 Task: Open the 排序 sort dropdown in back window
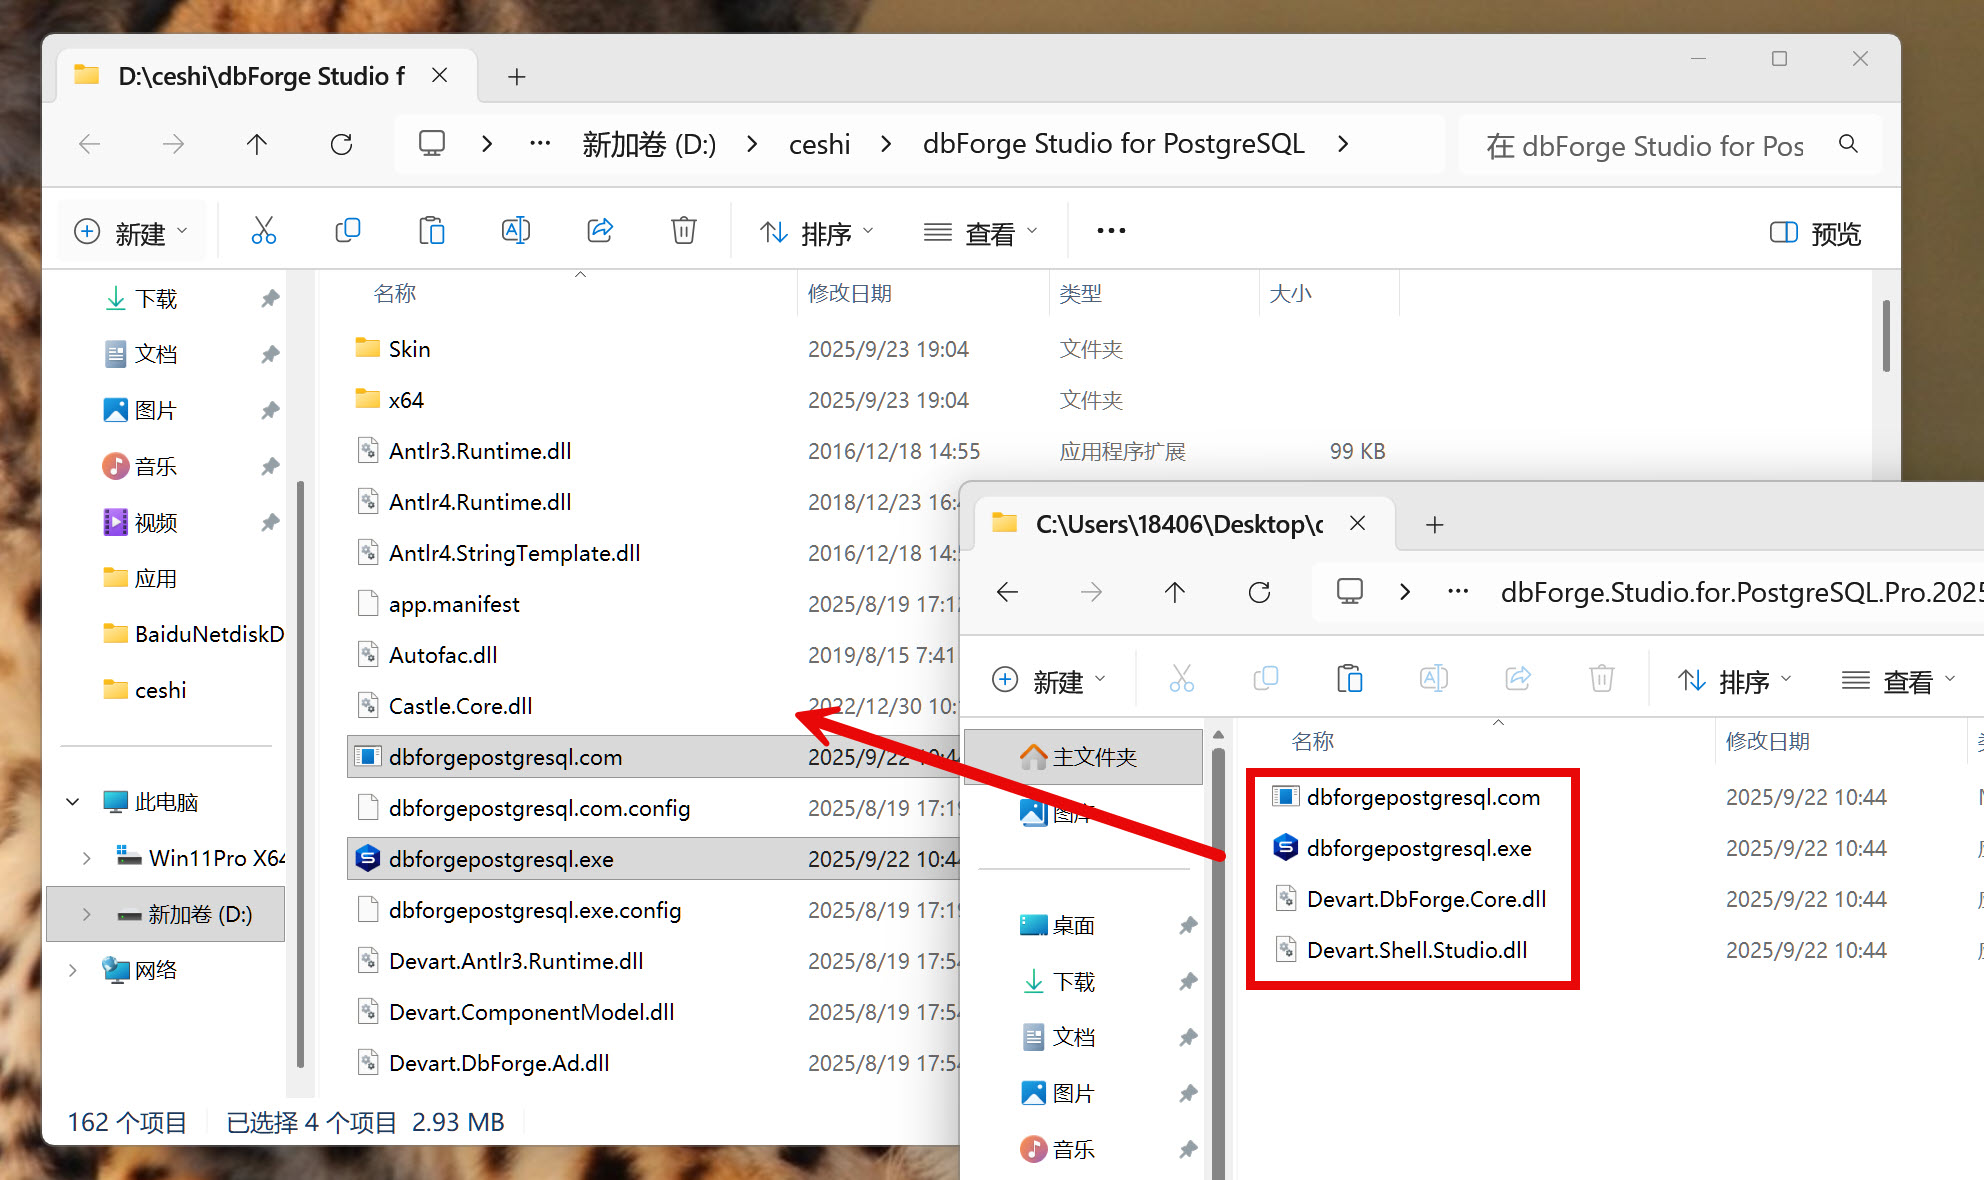(x=815, y=233)
